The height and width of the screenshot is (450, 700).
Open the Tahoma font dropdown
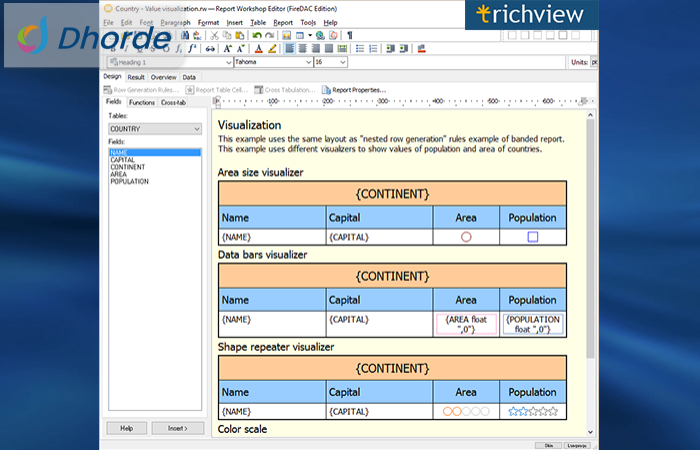tap(273, 62)
